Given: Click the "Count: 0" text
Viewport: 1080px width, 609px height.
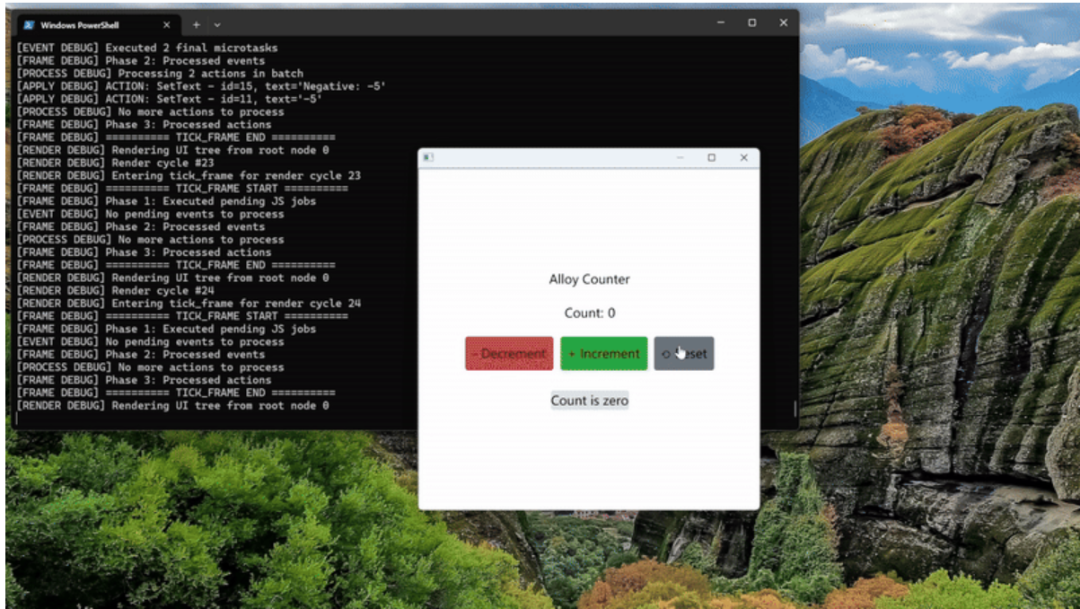Looking at the screenshot, I should pos(589,312).
